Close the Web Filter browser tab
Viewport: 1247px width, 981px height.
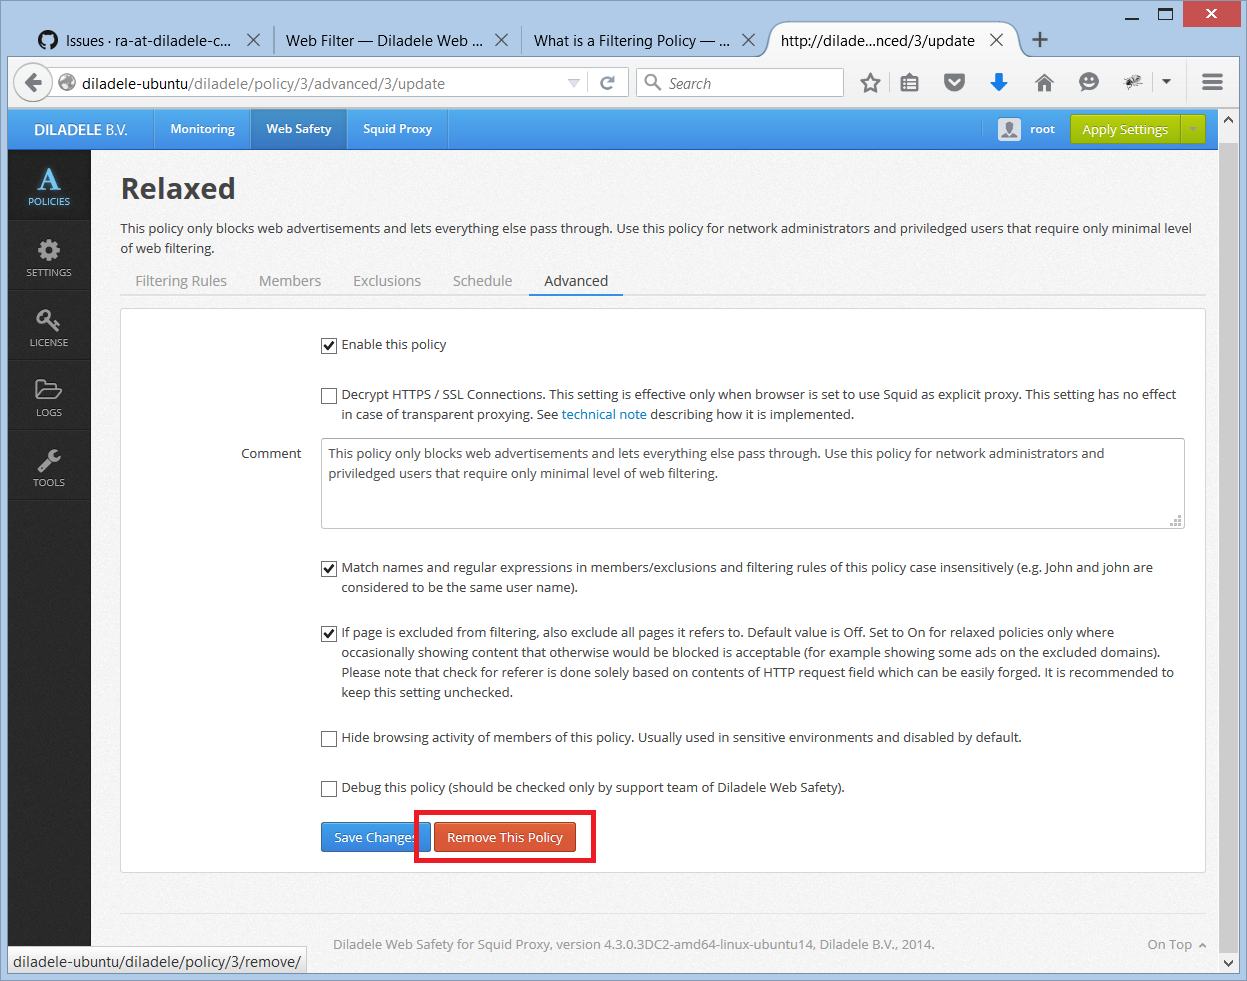click(501, 40)
